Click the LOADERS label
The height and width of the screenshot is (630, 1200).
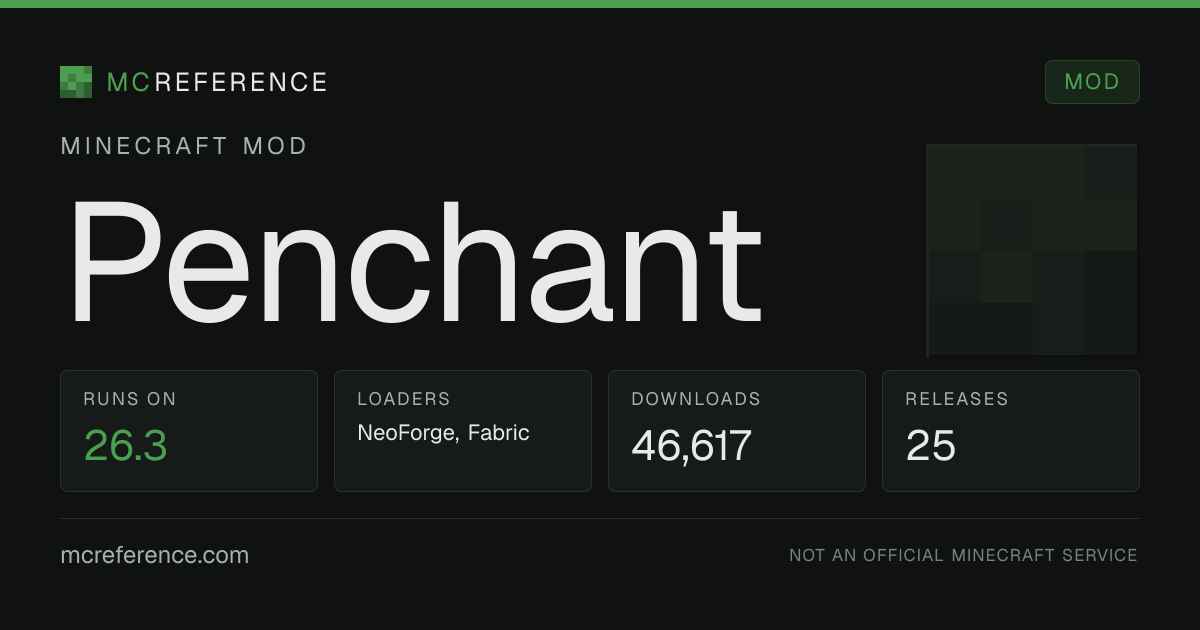(404, 399)
